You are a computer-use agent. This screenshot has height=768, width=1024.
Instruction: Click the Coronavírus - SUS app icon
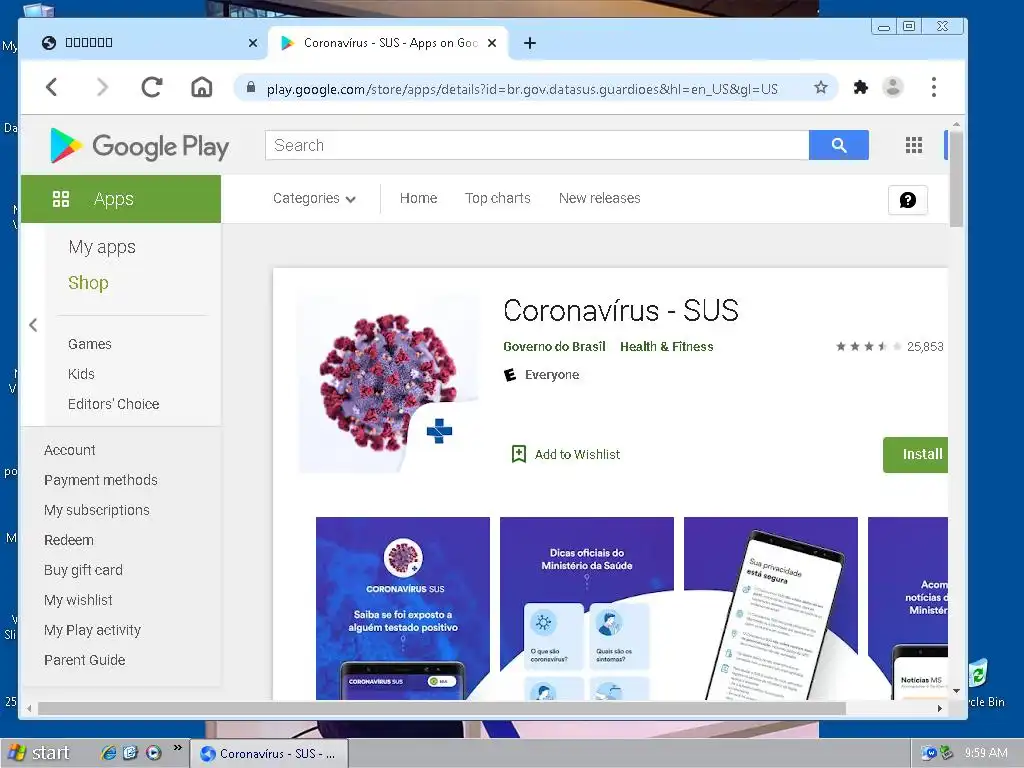click(x=389, y=383)
